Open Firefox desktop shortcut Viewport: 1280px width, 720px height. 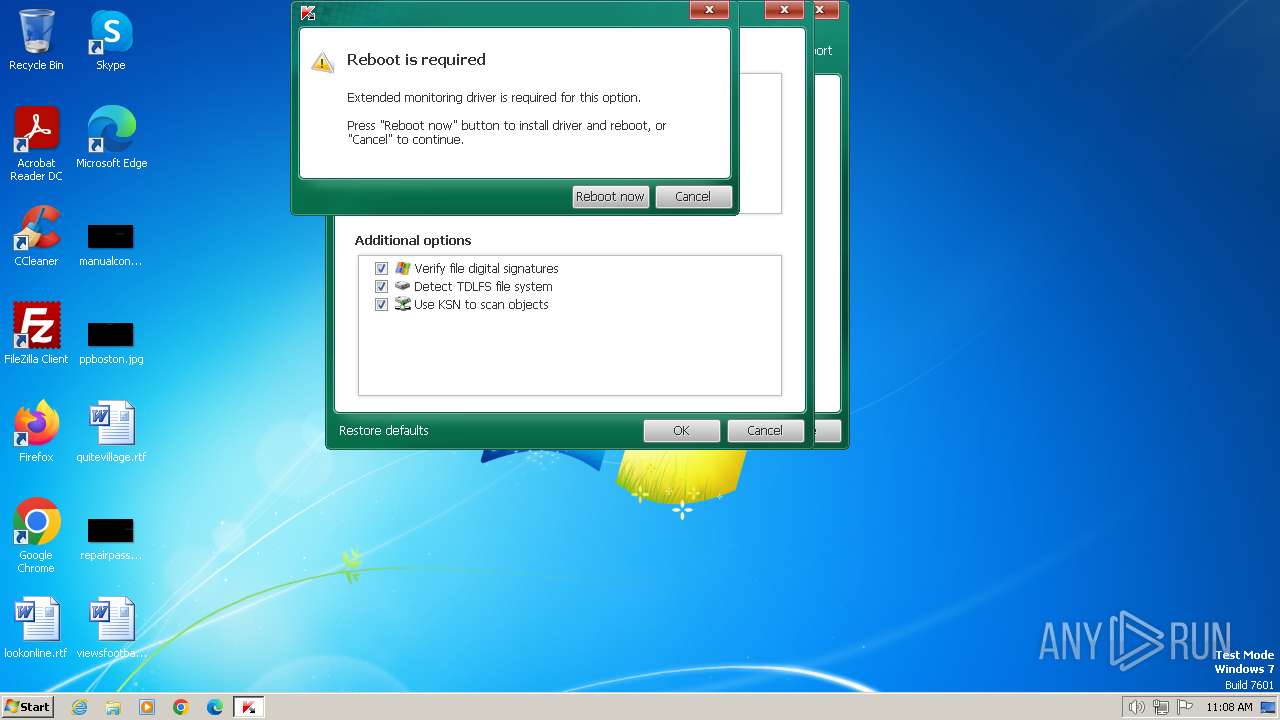tap(36, 432)
